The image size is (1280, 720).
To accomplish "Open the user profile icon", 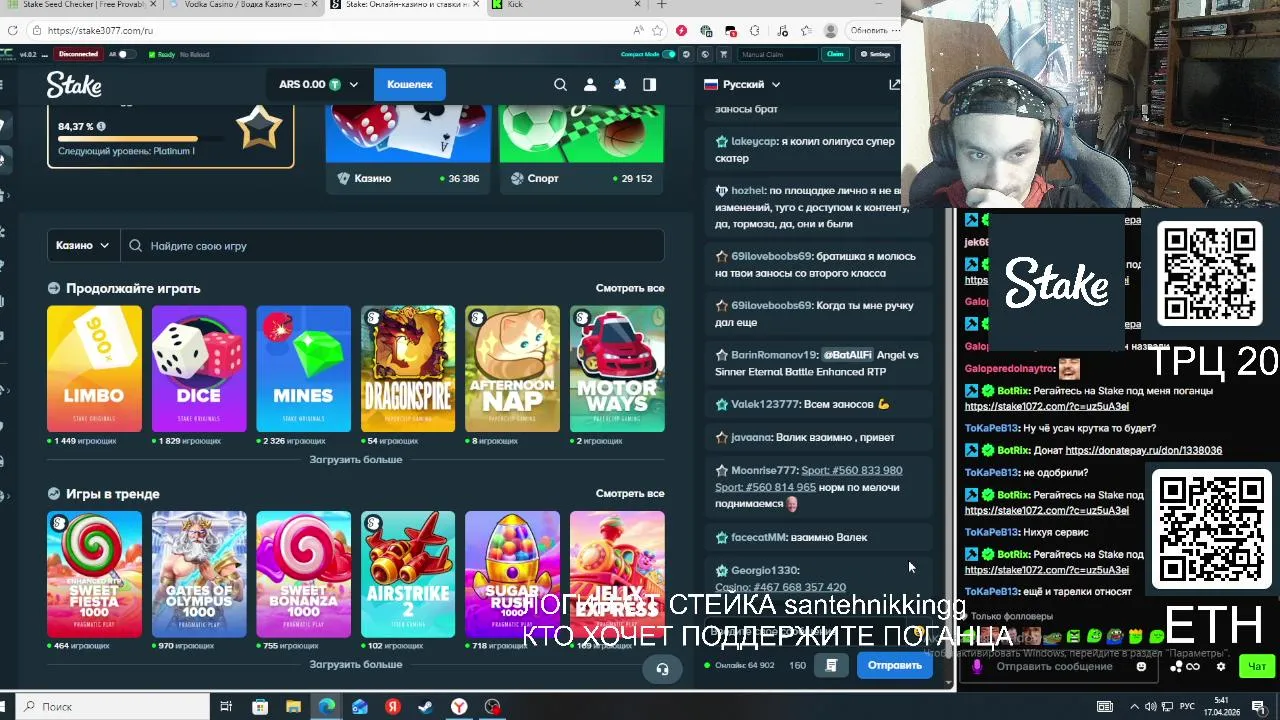I will [590, 85].
